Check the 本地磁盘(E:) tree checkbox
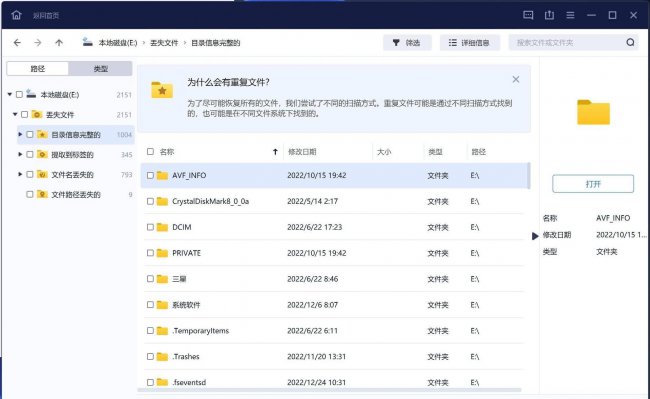This screenshot has width=650, height=399. [19, 94]
